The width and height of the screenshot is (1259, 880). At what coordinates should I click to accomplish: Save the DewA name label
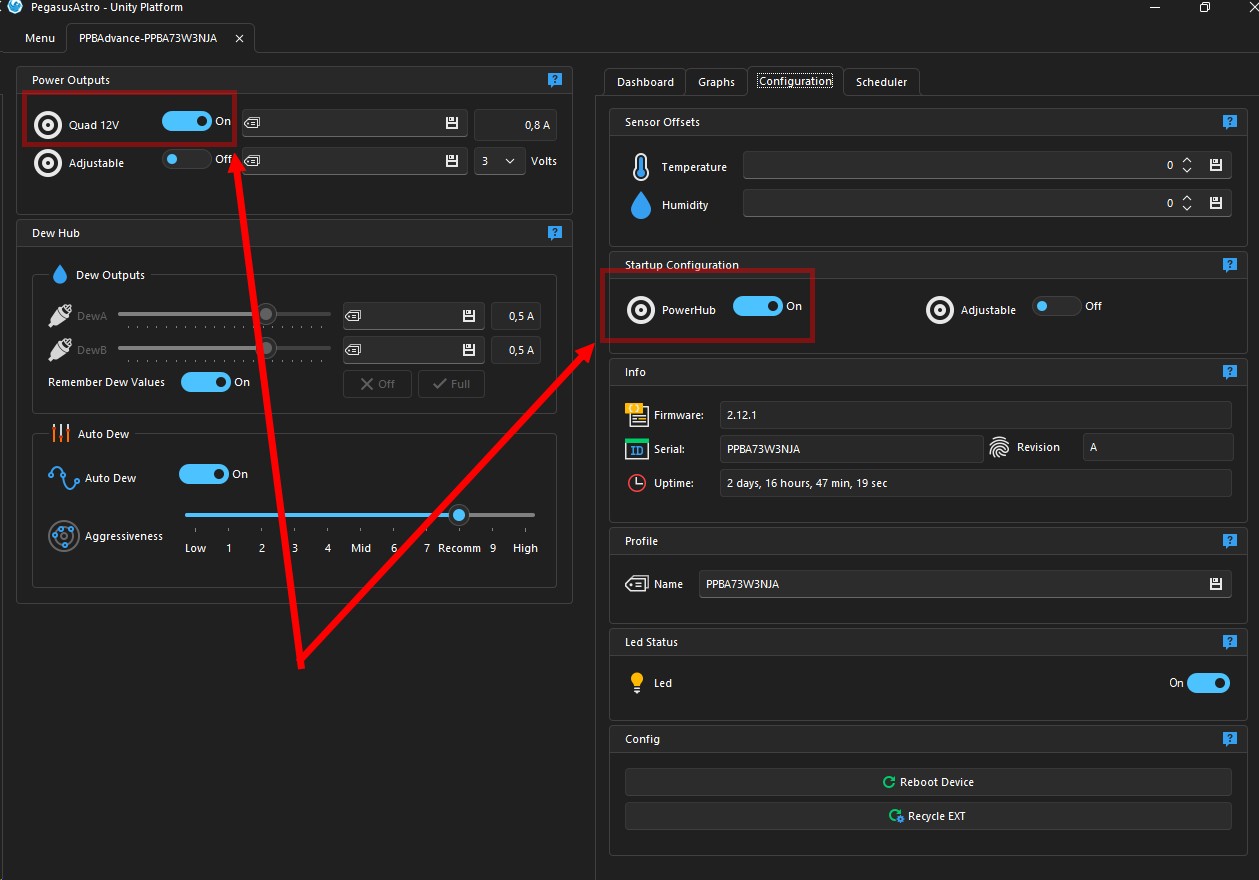[469, 316]
